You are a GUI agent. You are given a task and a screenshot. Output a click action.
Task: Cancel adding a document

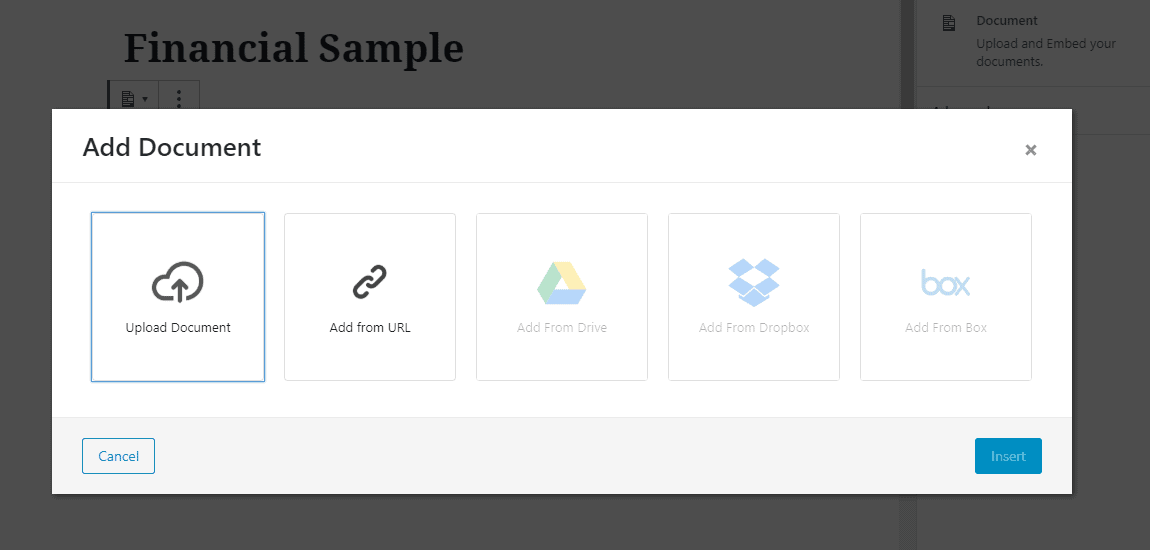[x=118, y=456]
